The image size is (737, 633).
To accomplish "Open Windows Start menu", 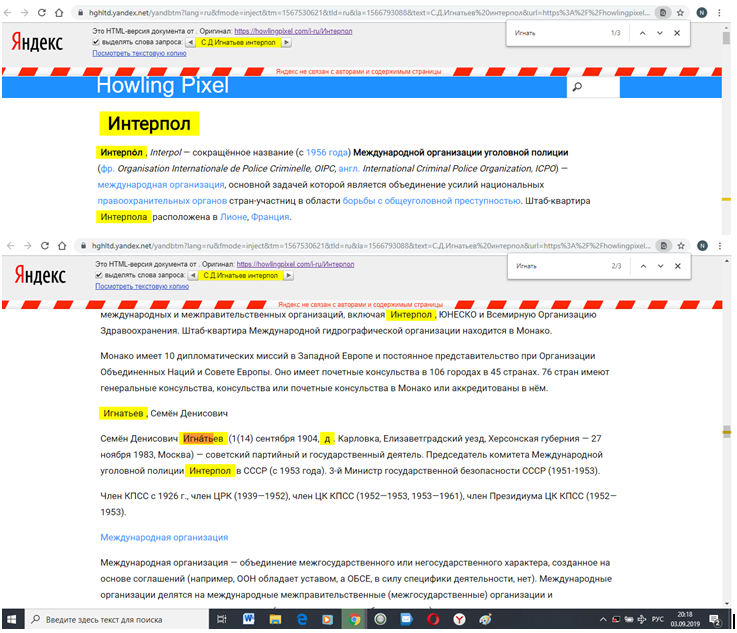I will [11, 619].
